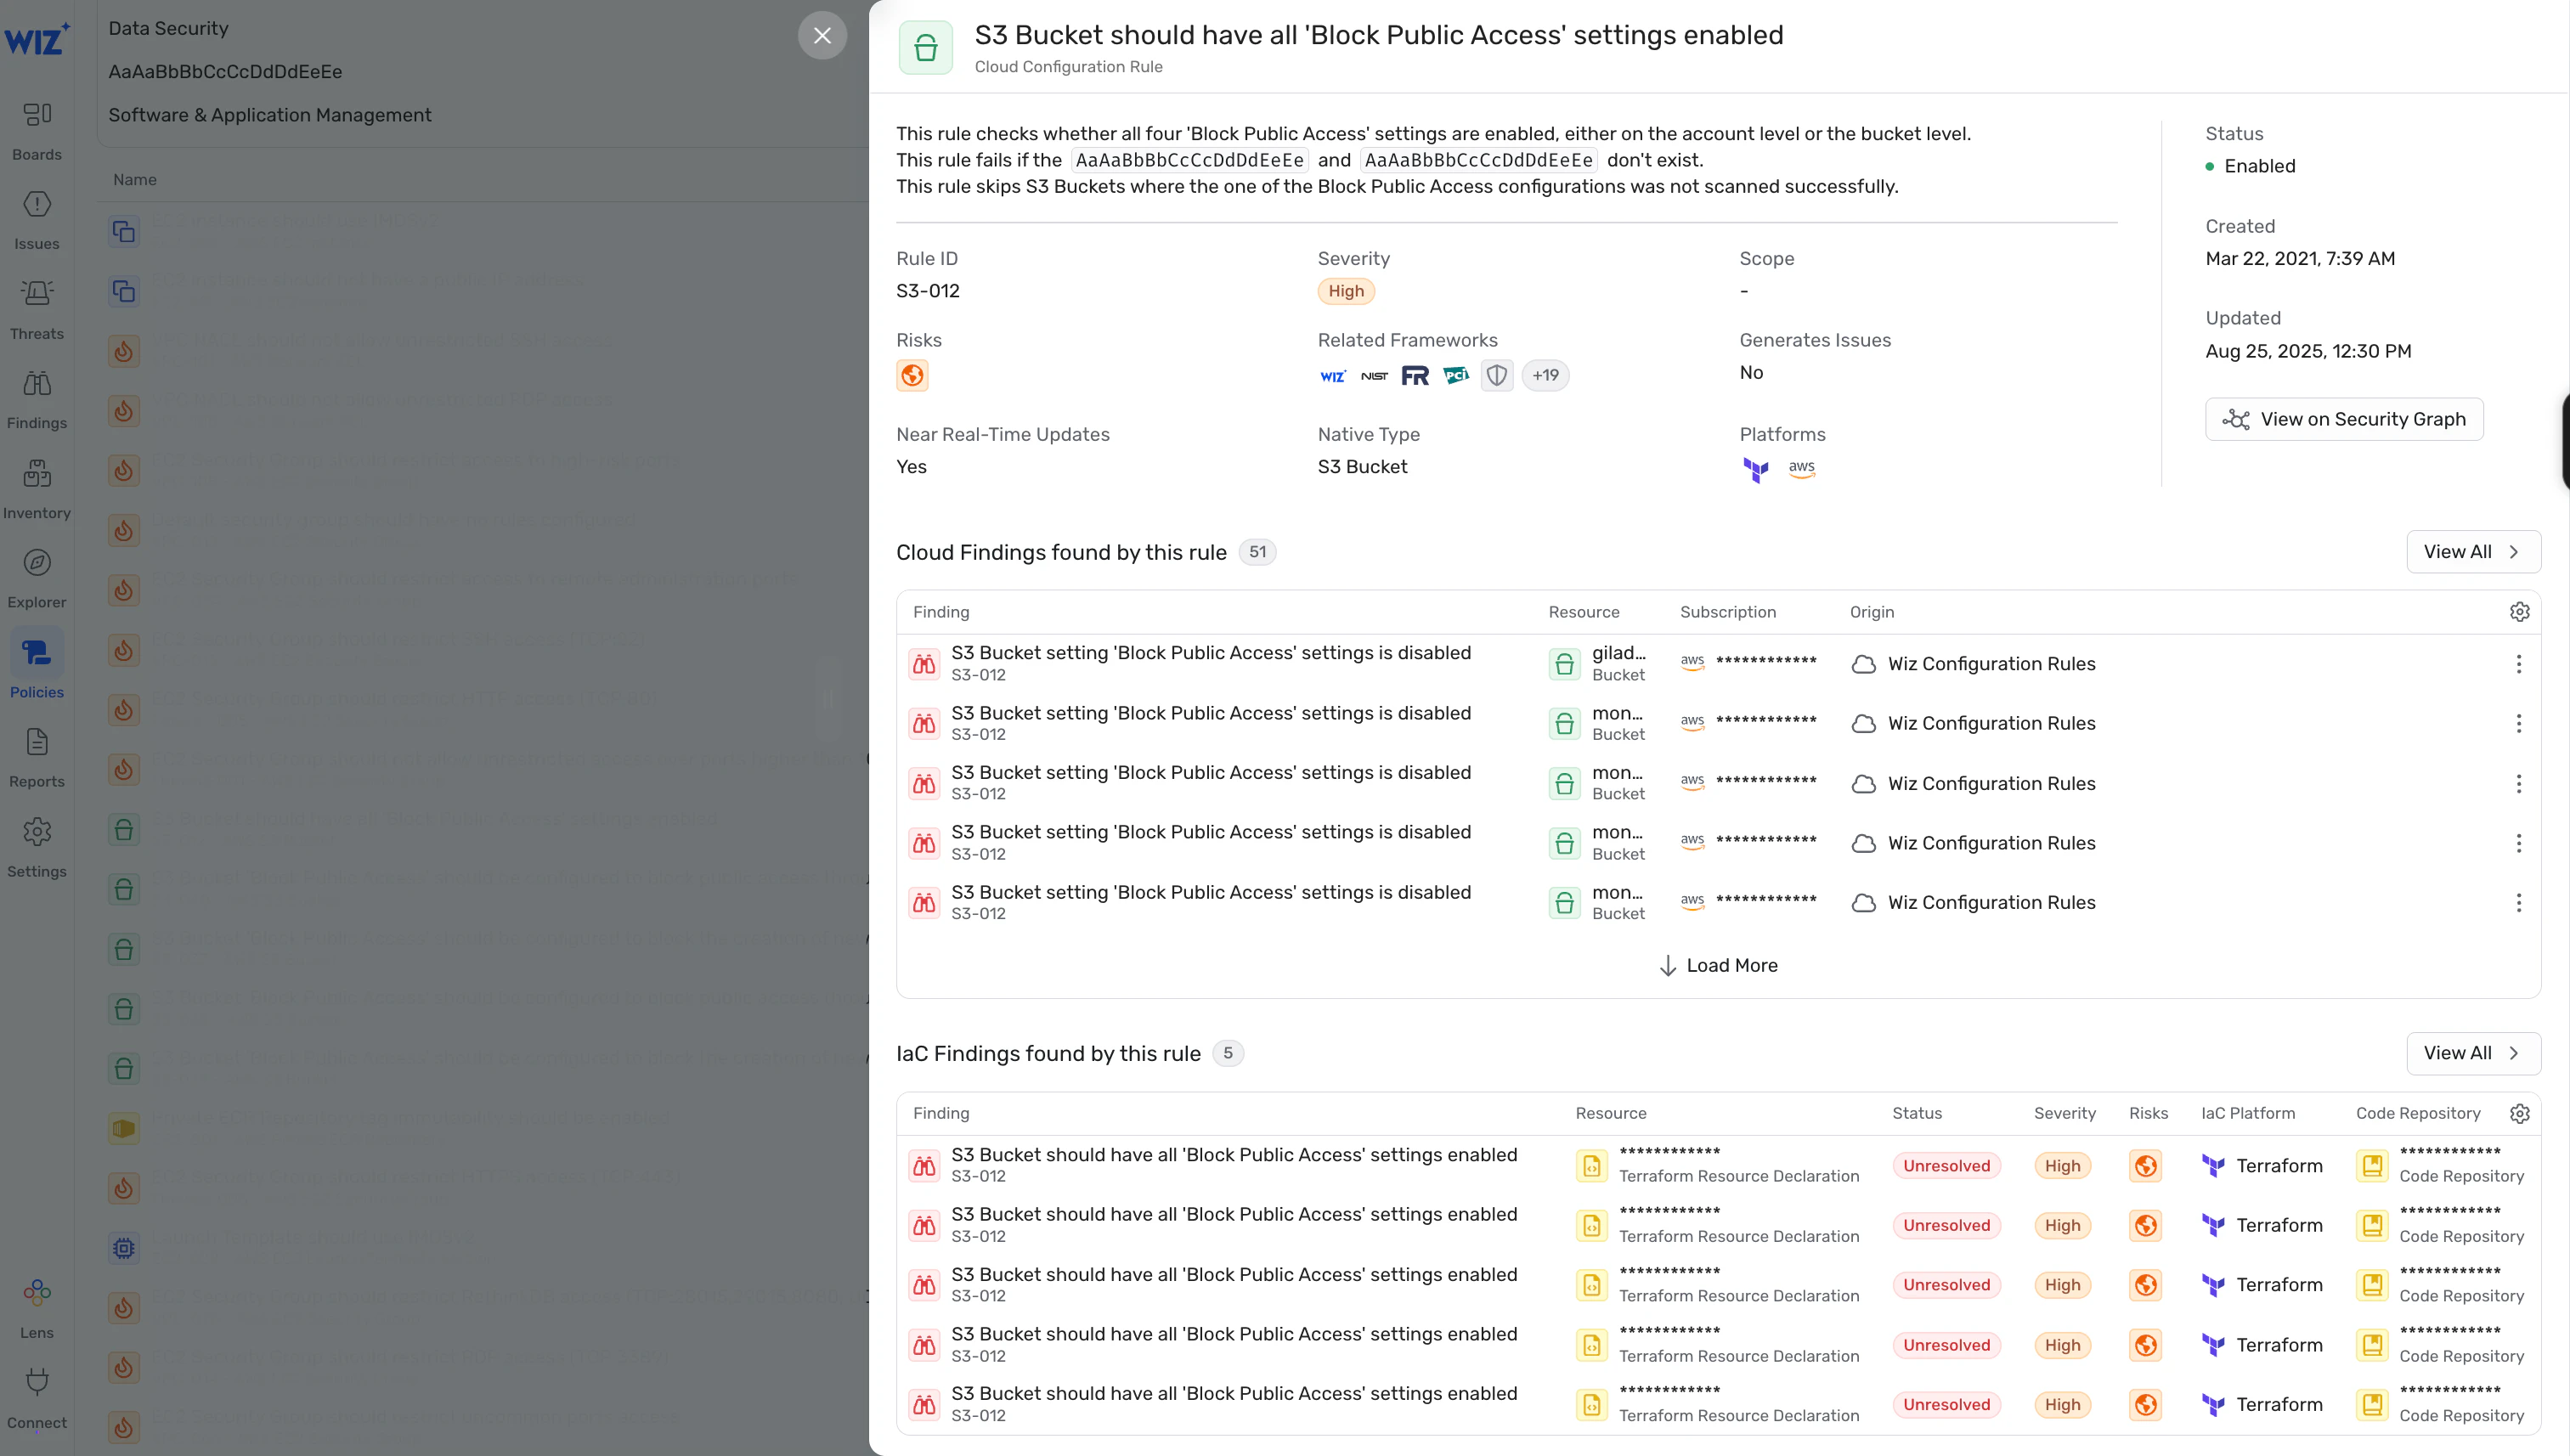Click the shield framework icon
This screenshot has height=1456, width=2570.
pos(1497,376)
